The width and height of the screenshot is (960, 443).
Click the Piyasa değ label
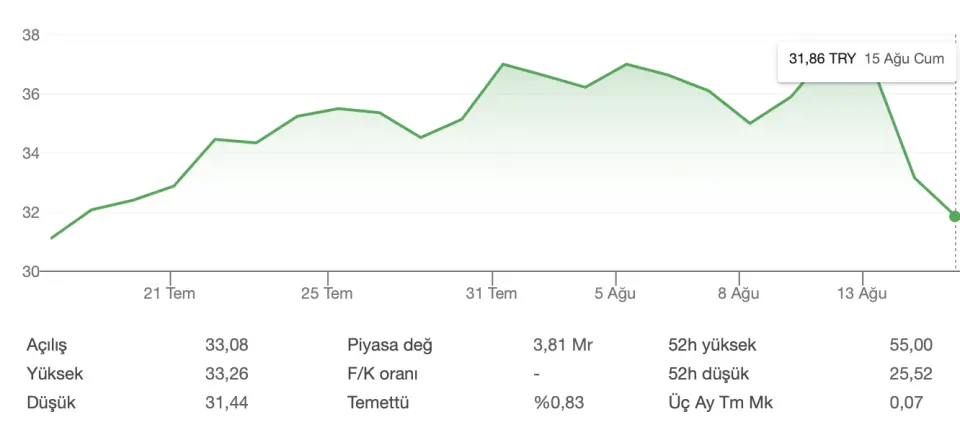click(x=389, y=346)
